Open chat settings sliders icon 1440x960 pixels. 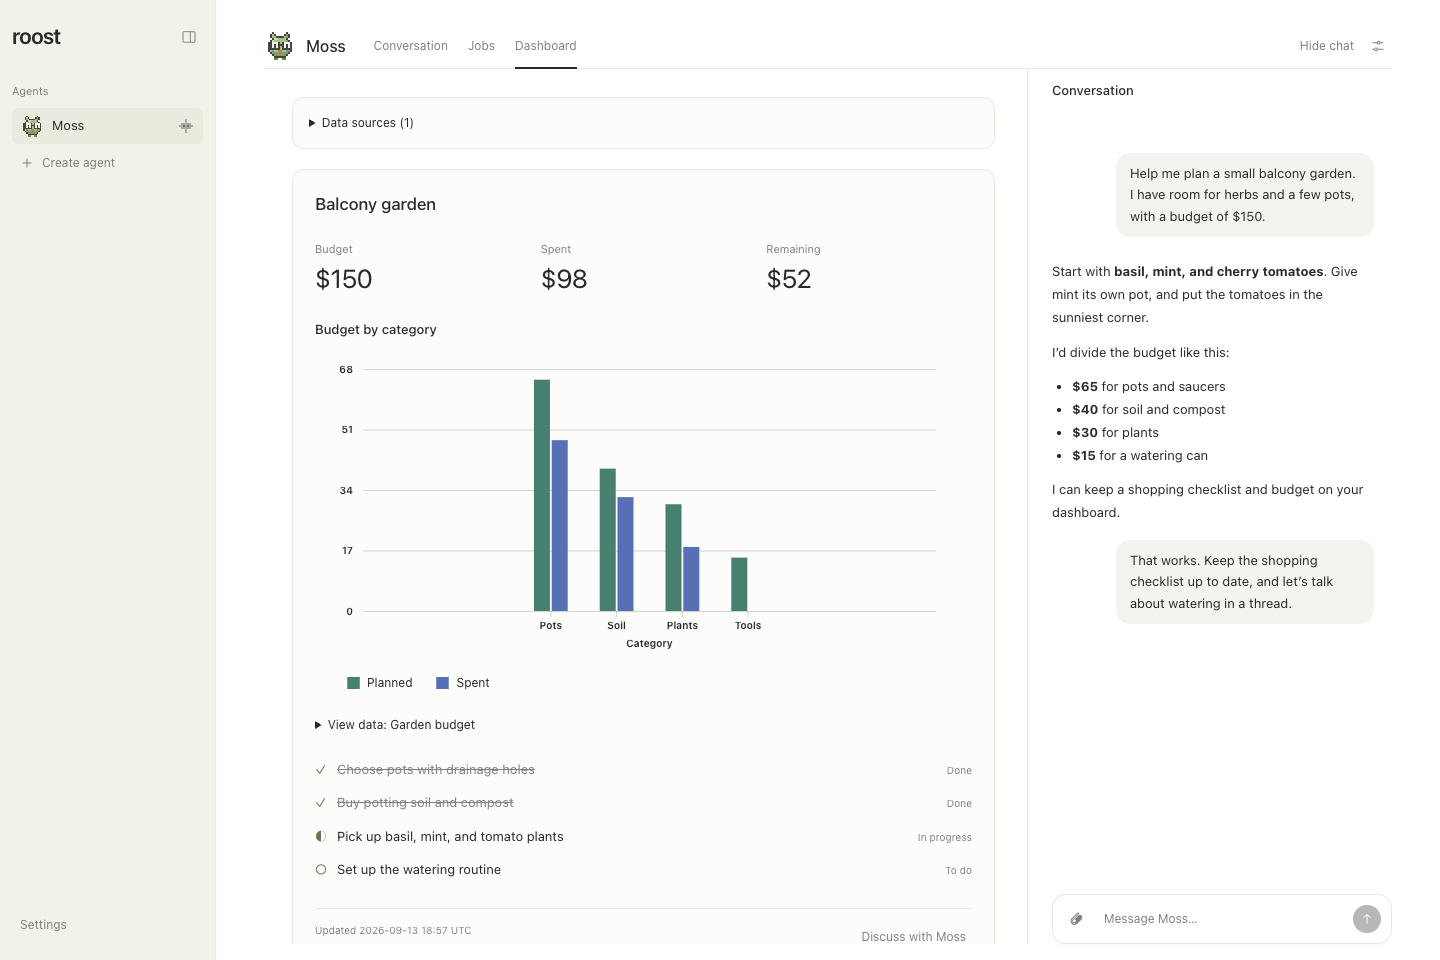pos(1378,46)
